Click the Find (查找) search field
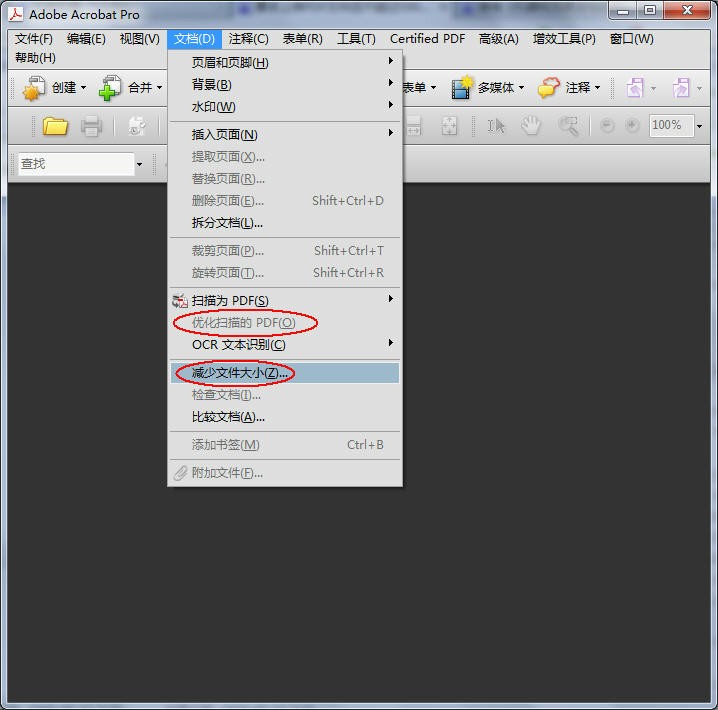 76,164
